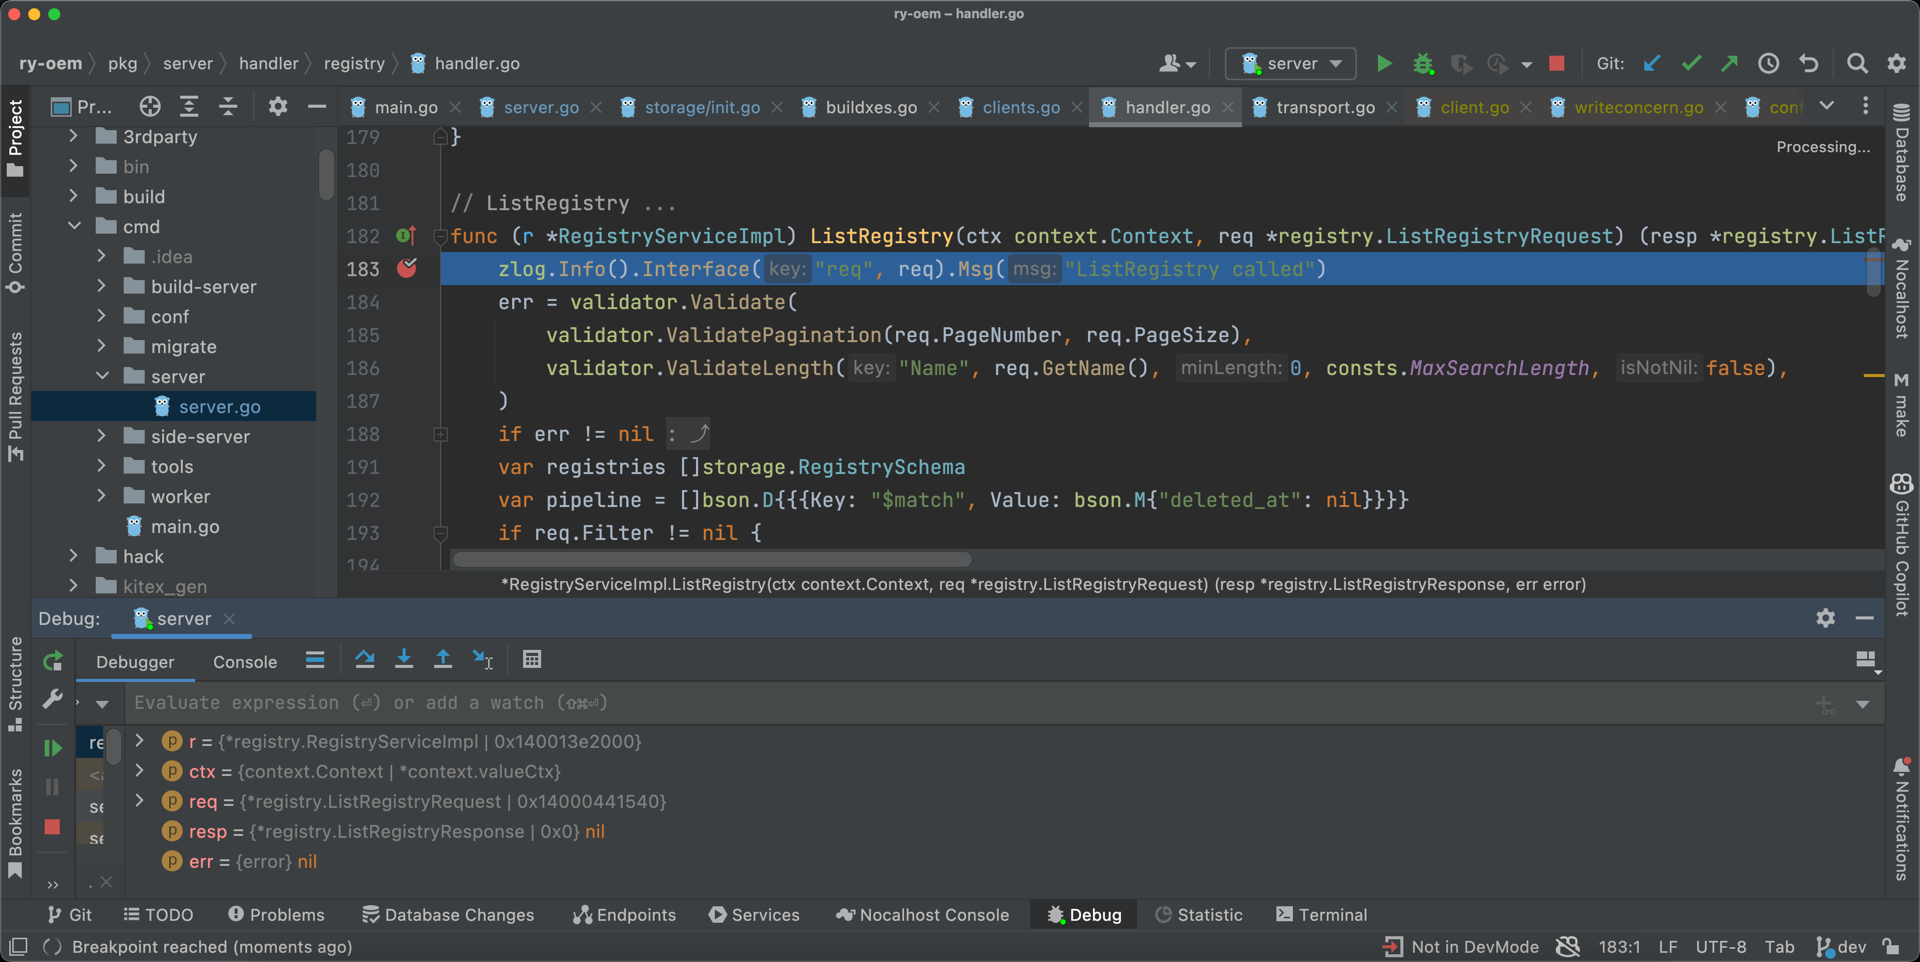Click Resume Program in debug sidebar
The width and height of the screenshot is (1920, 962).
coord(52,748)
